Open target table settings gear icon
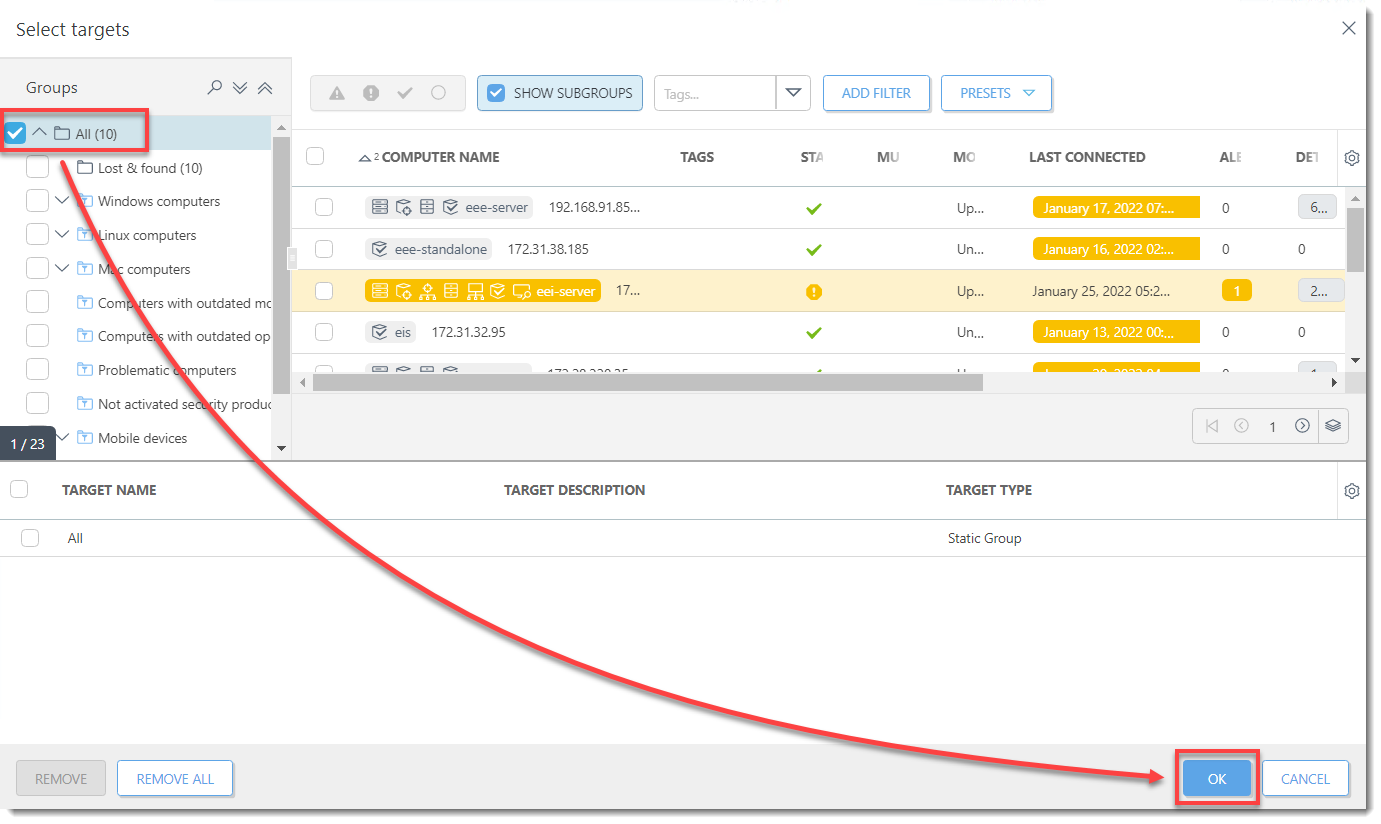The height and width of the screenshot is (824, 1381). pos(1352,491)
